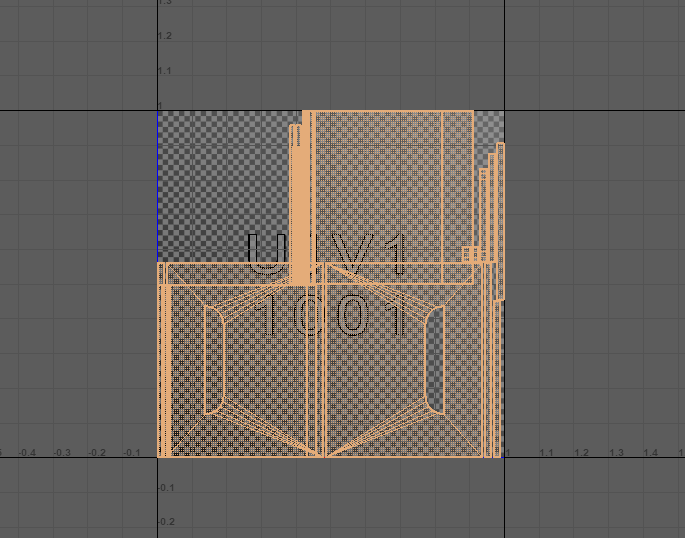Select the tall thin UV strip at far right
The width and height of the screenshot is (685, 538).
pos(500,220)
